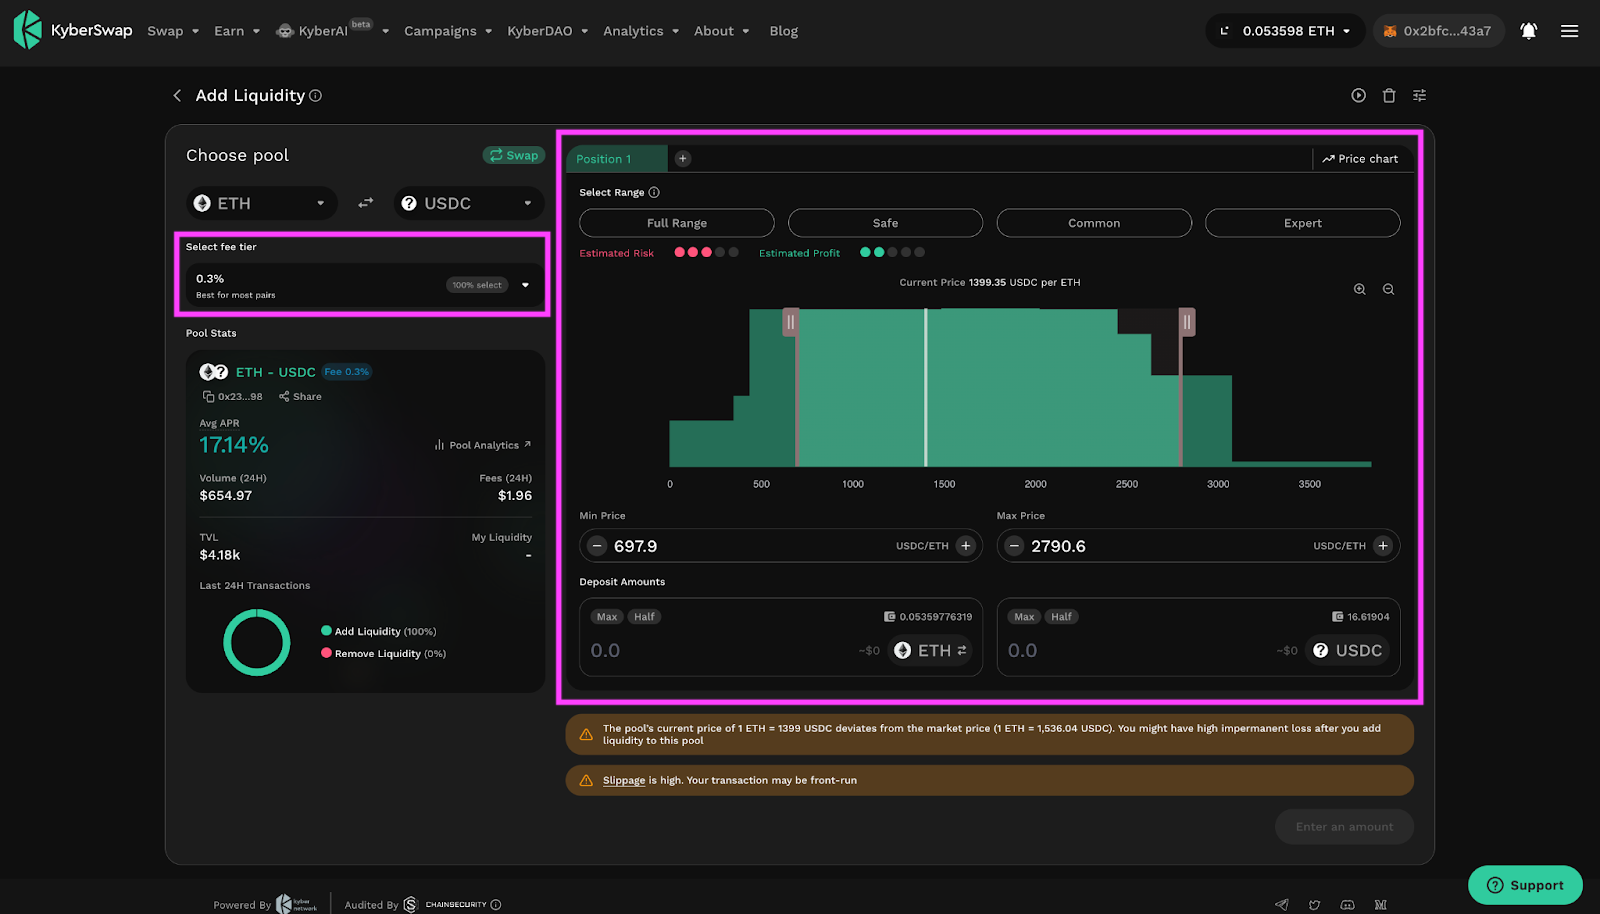The width and height of the screenshot is (1600, 914).
Task: Open wallet 0x2bfc...43a7
Action: pos(1438,31)
